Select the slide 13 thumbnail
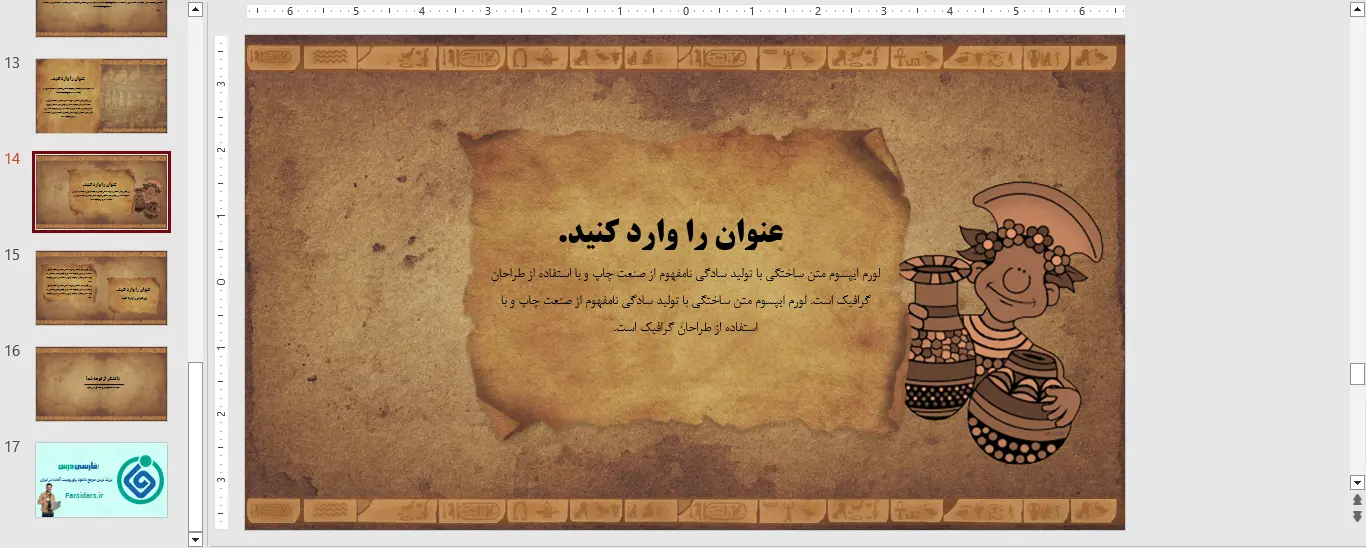Image resolution: width=1366 pixels, height=548 pixels. click(101, 96)
